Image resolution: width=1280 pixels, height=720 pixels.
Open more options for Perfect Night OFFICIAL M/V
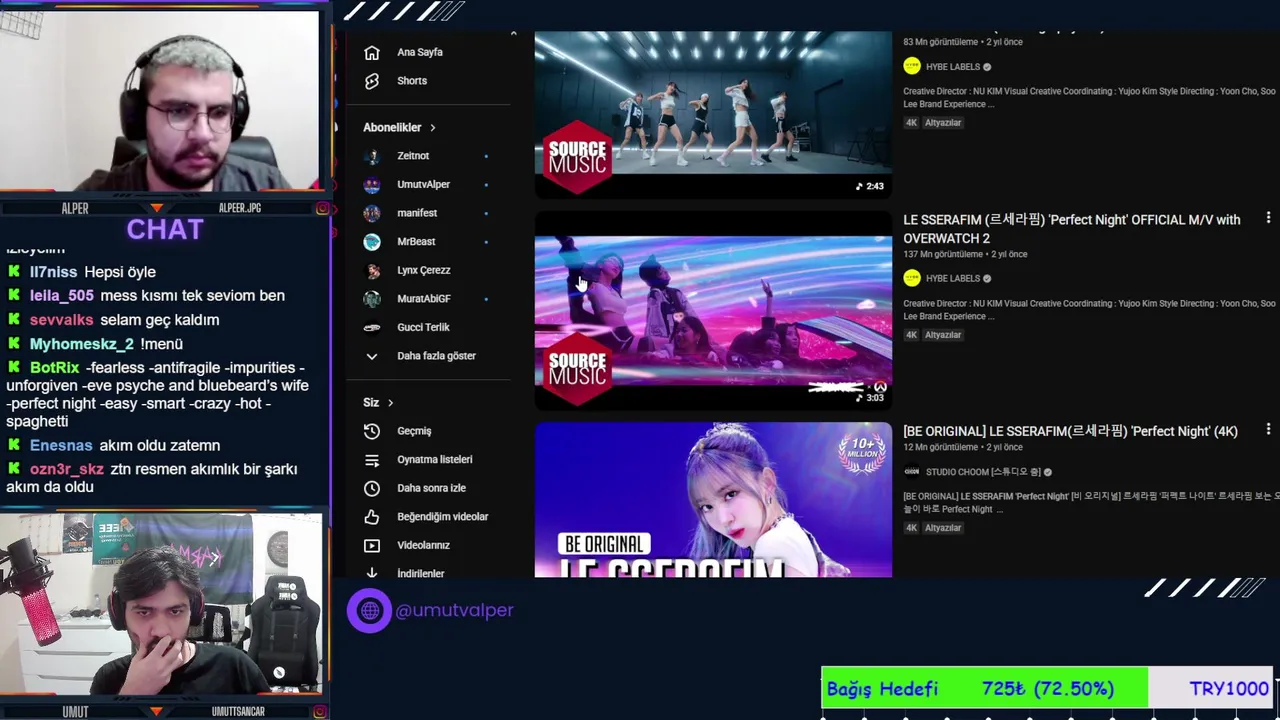1268,218
